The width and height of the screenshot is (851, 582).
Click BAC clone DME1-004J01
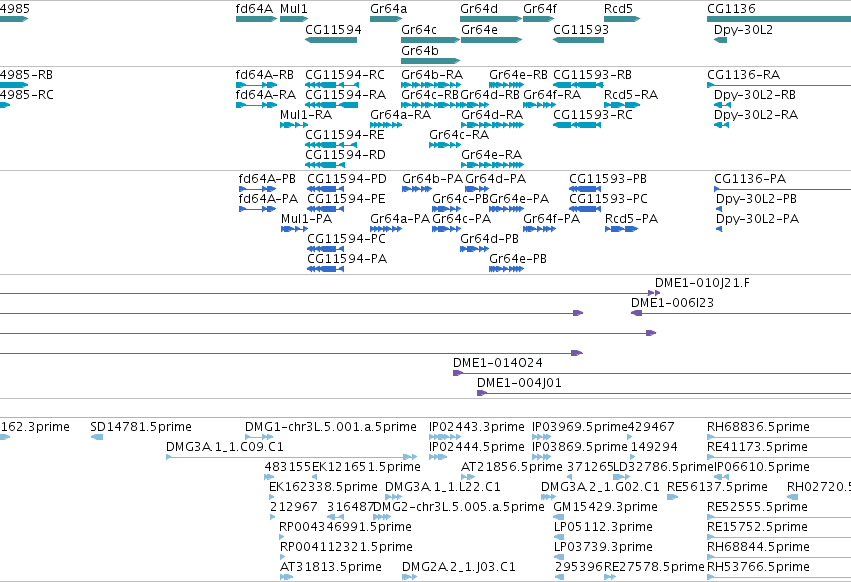coord(664,393)
